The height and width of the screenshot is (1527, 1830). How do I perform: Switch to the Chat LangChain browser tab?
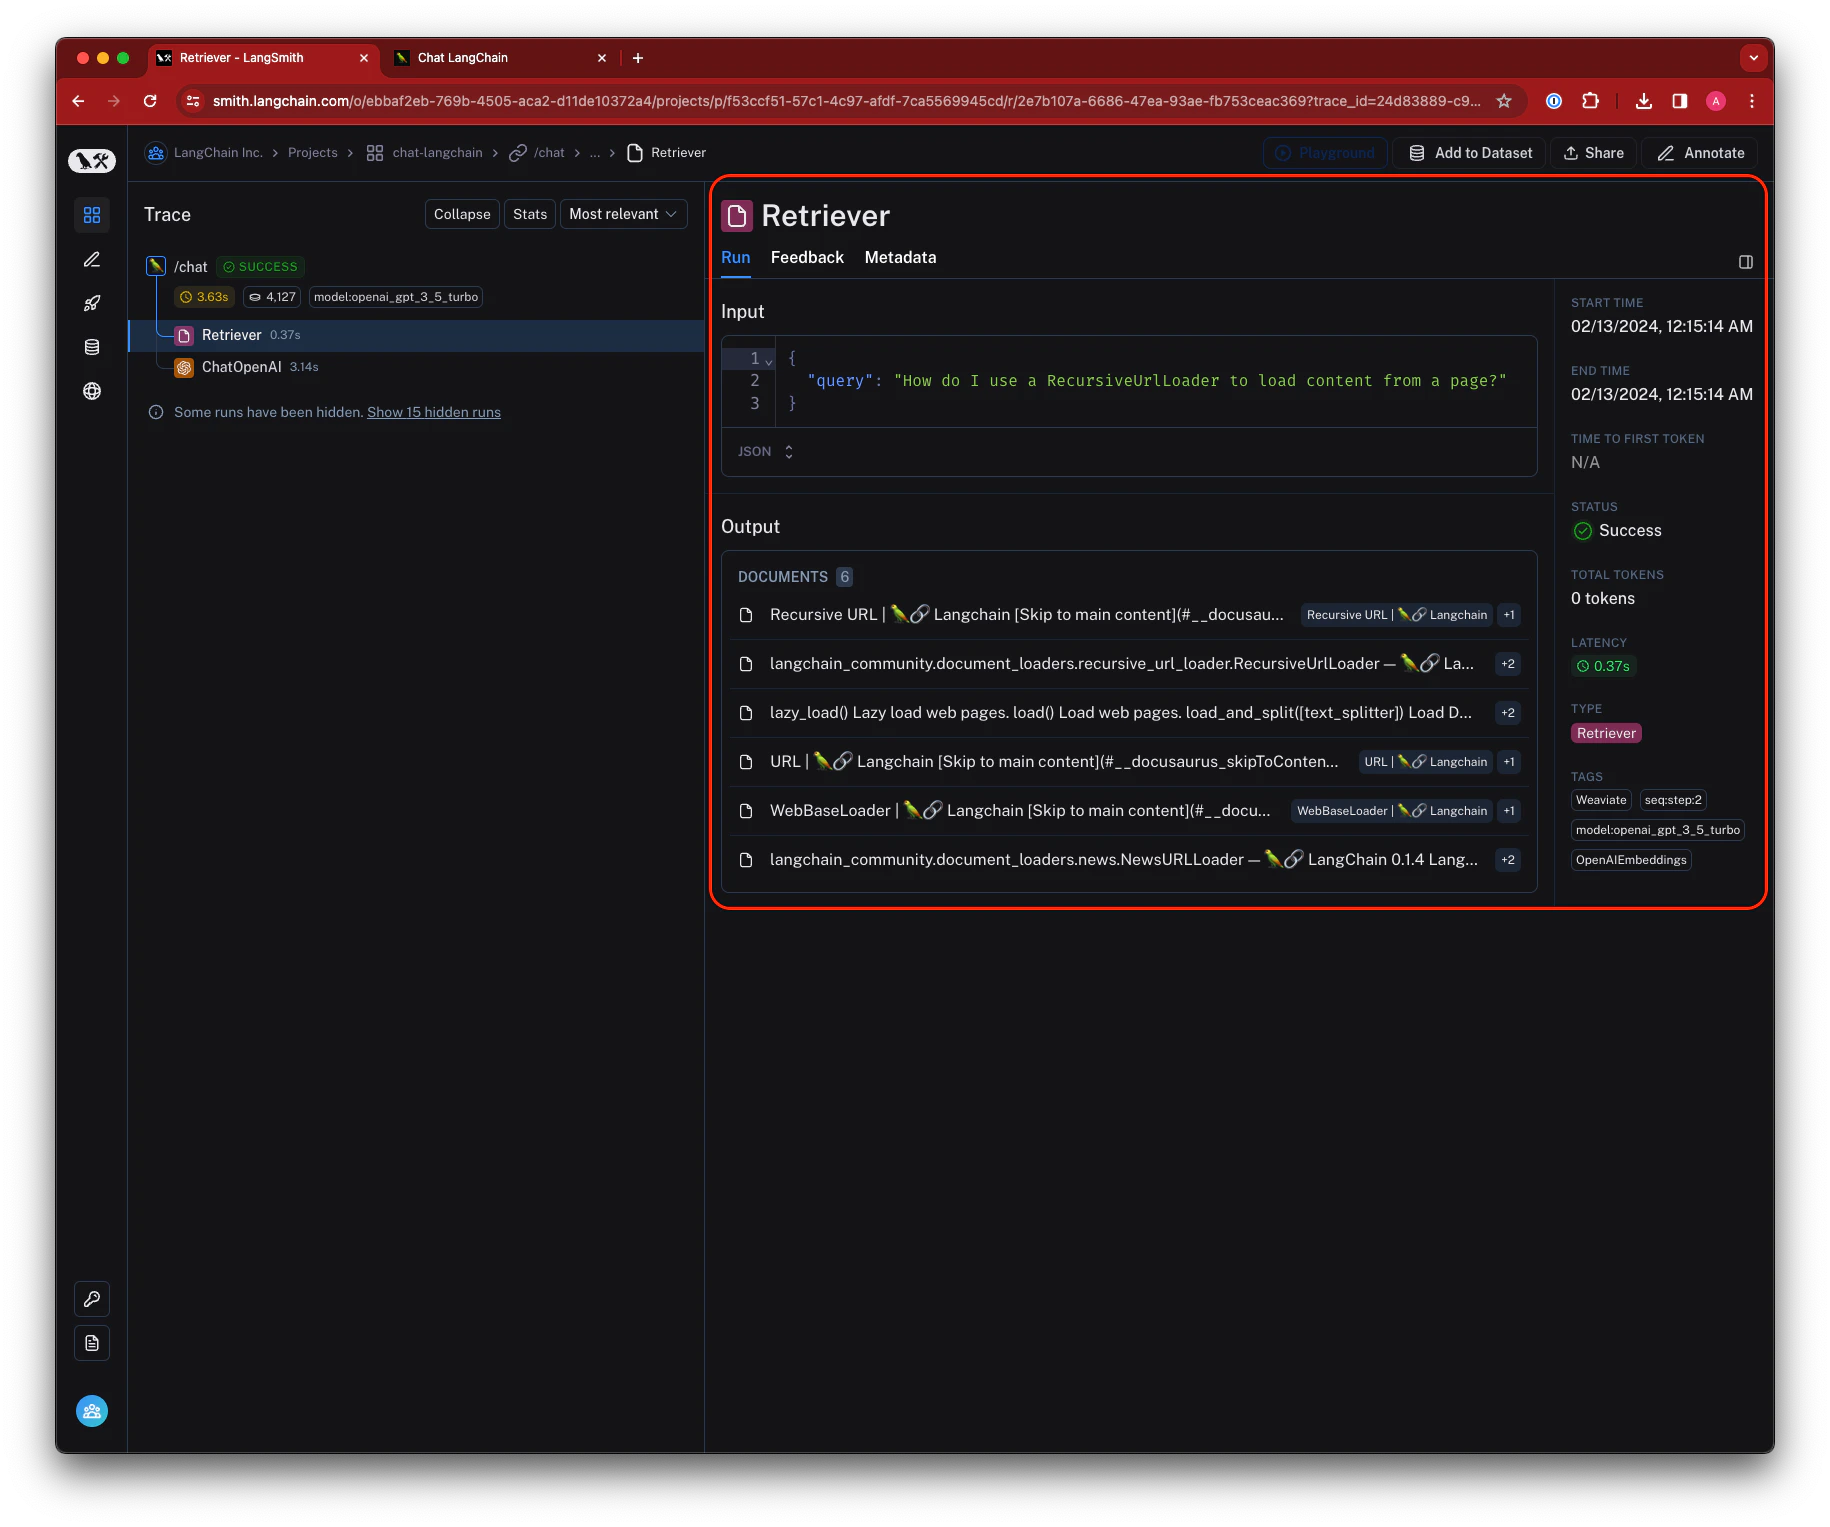tap(502, 58)
